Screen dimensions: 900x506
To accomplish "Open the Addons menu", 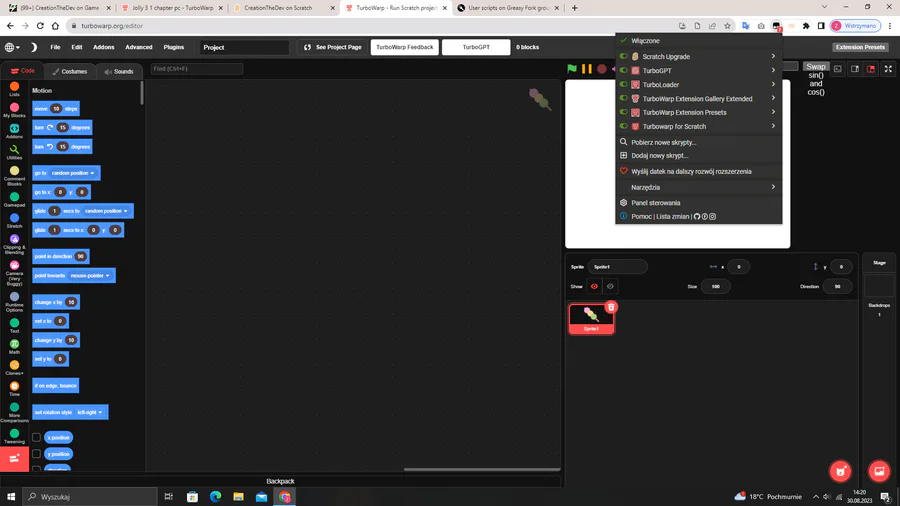I will click(x=103, y=47).
